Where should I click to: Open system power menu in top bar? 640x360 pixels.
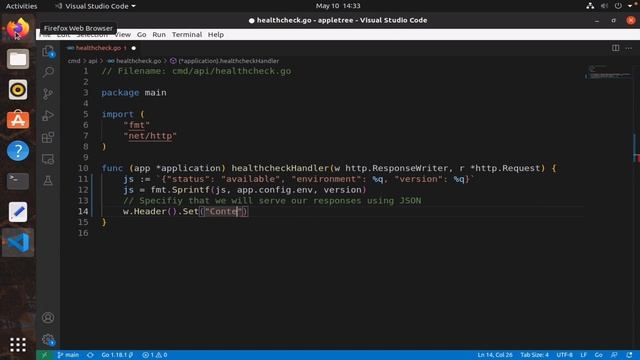click(x=618, y=6)
